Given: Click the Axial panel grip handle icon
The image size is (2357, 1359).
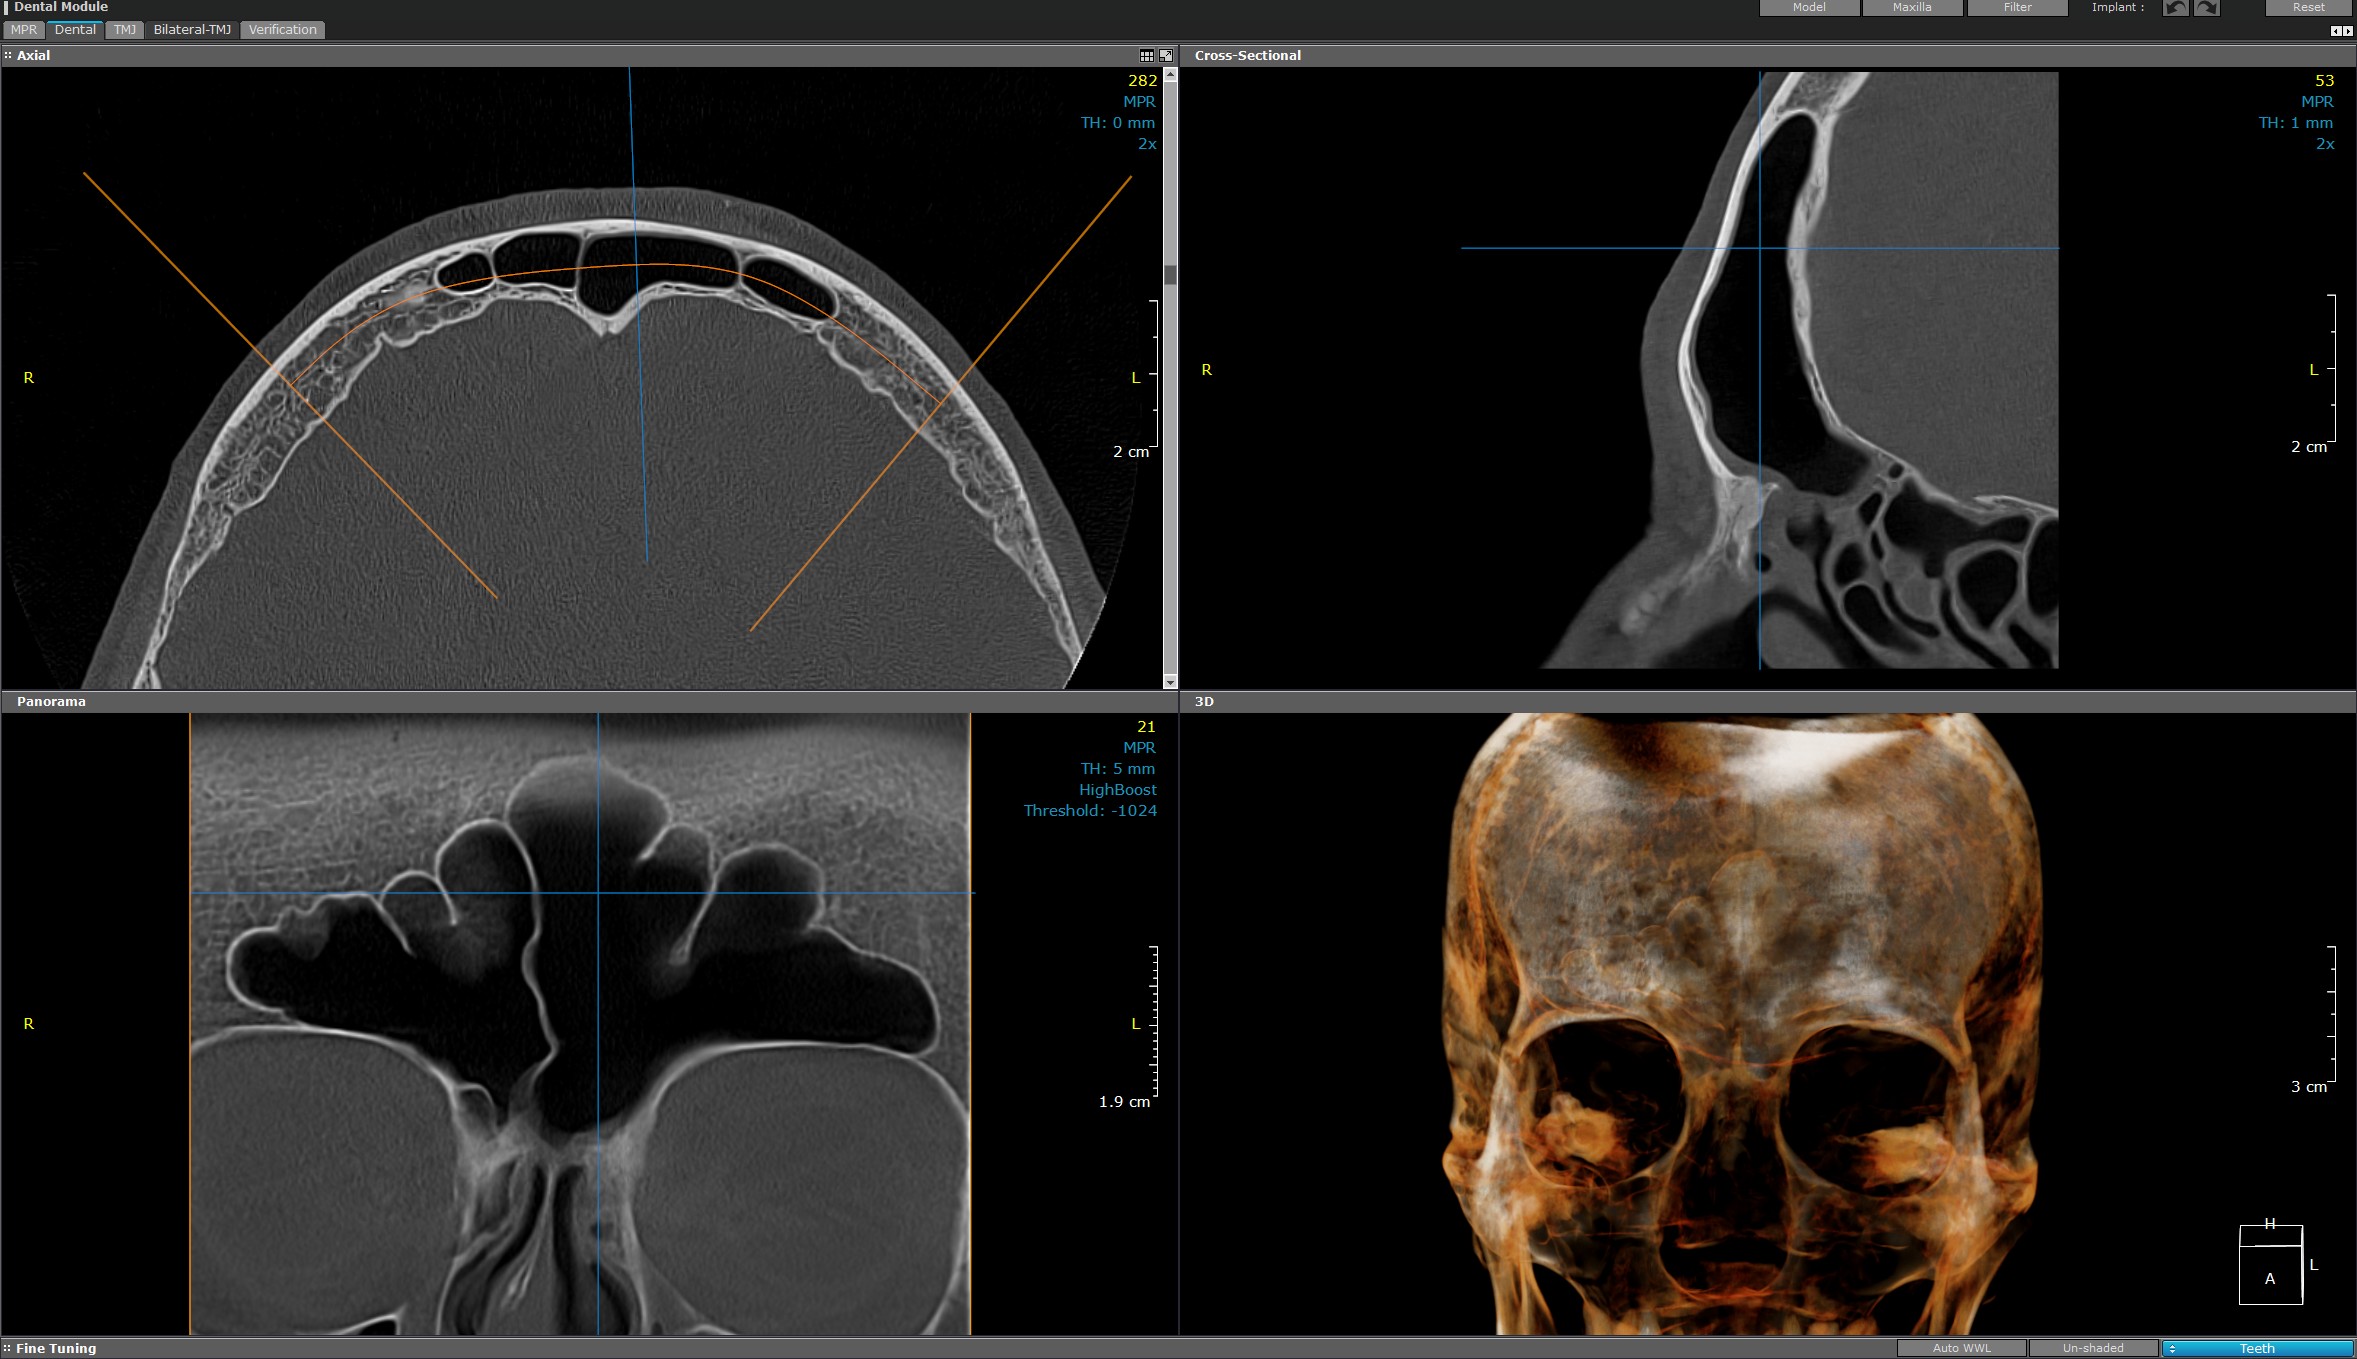Looking at the screenshot, I should tap(8, 56).
